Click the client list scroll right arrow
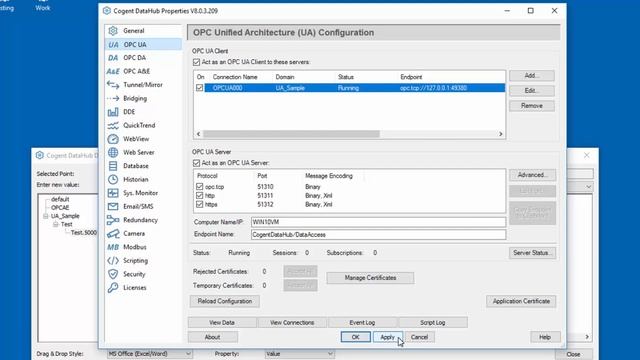640x360 pixels. tap(501, 134)
